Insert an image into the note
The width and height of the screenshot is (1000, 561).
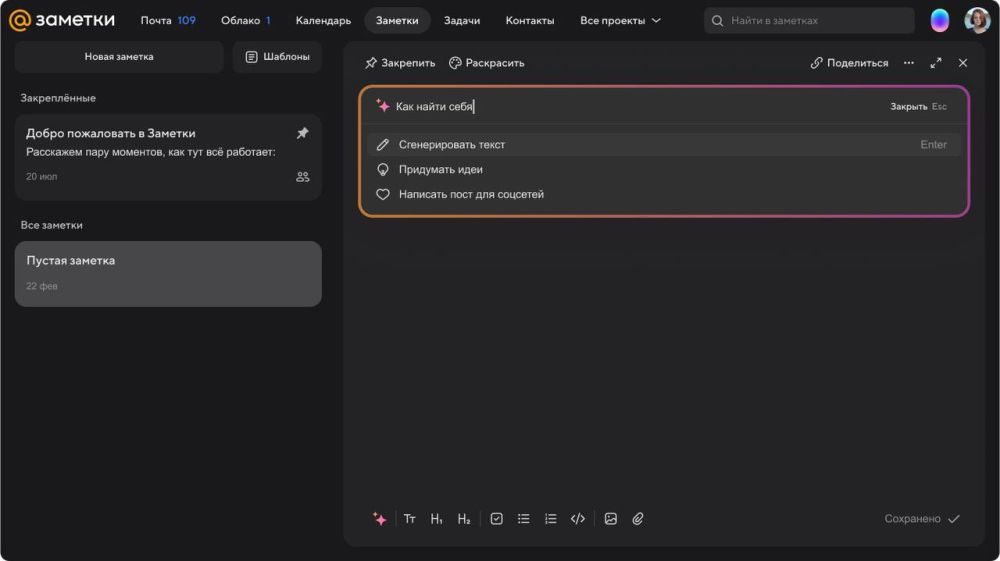click(x=611, y=519)
